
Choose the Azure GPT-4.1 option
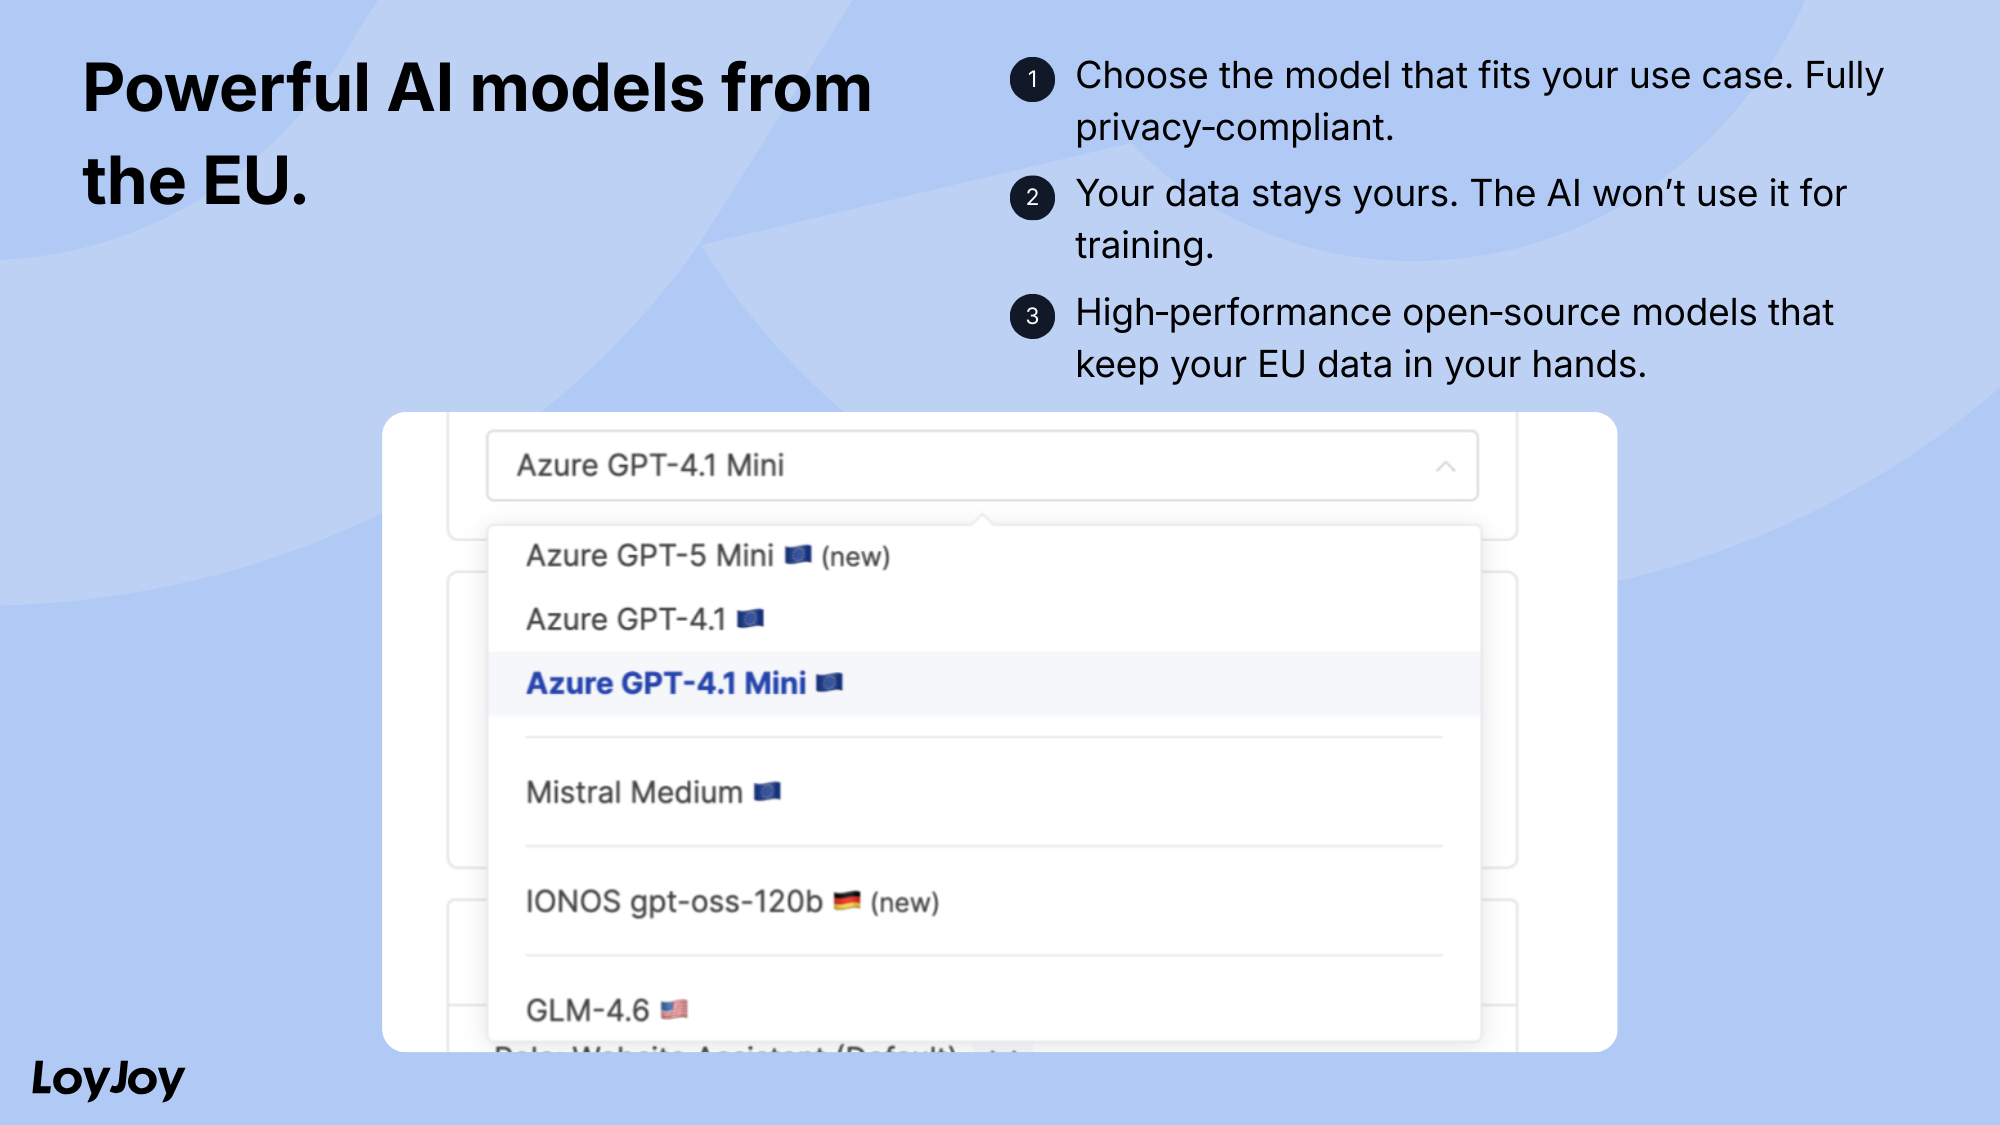coord(626,620)
